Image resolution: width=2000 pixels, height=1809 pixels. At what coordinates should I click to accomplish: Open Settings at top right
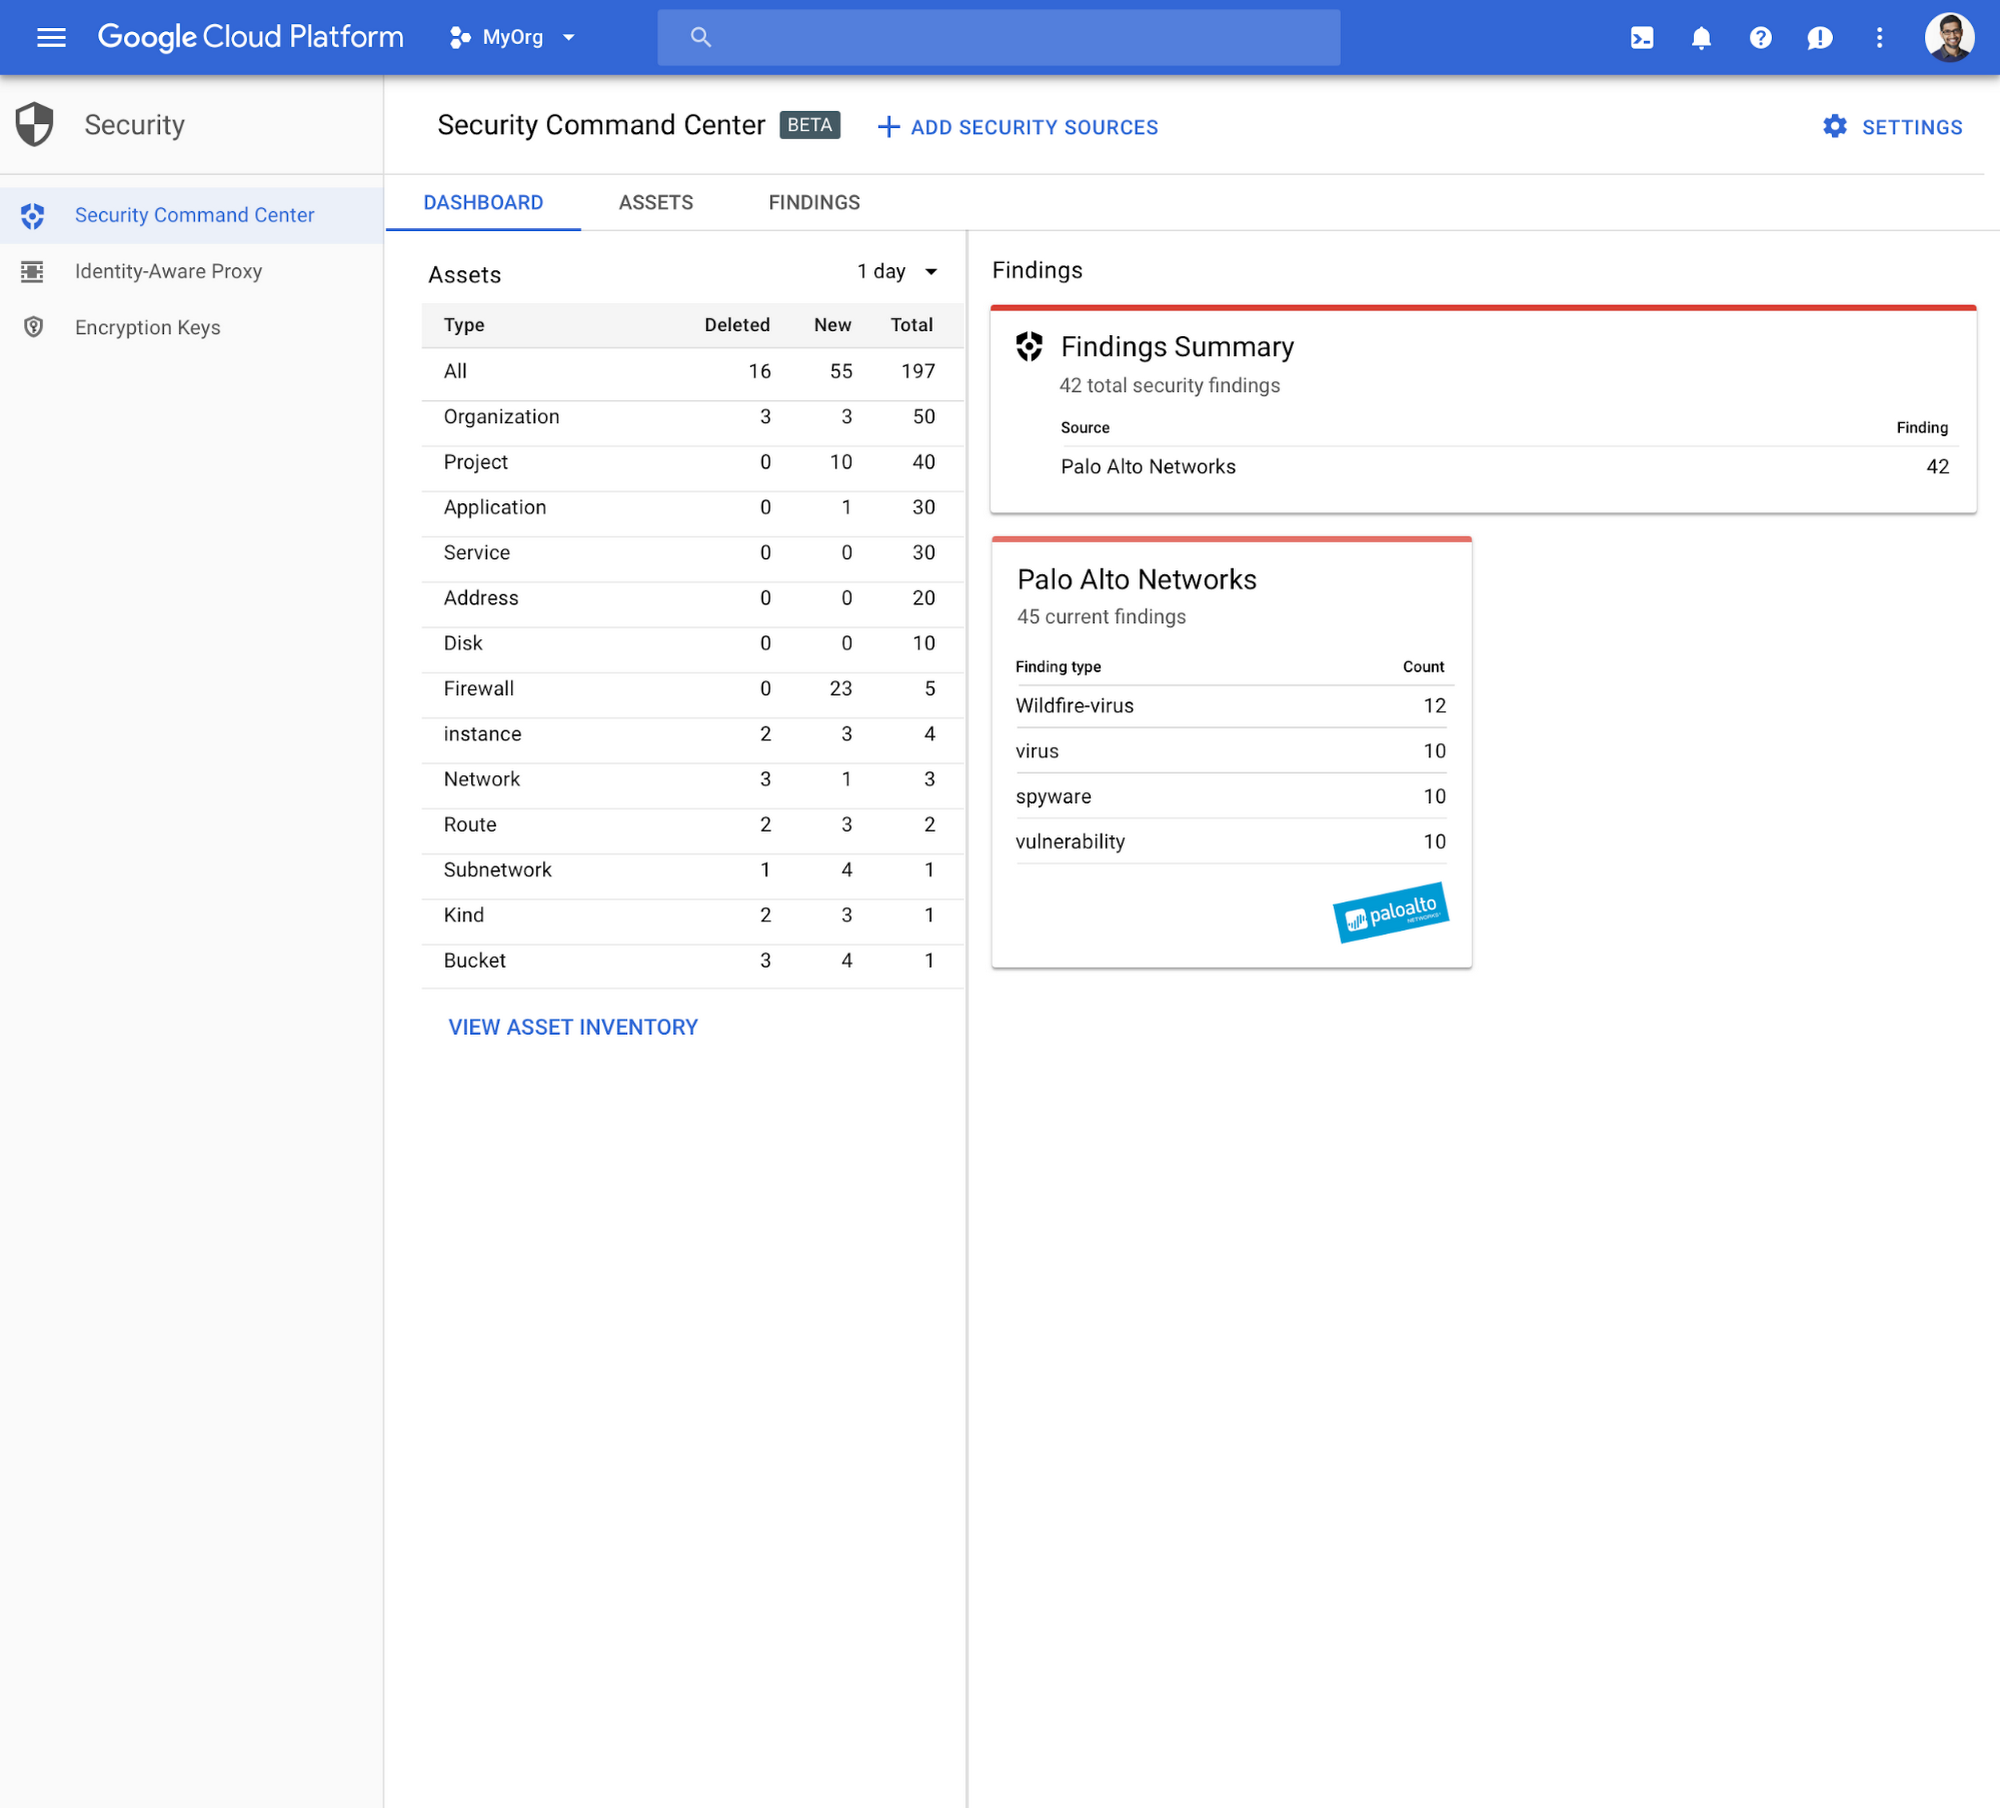tap(1892, 127)
